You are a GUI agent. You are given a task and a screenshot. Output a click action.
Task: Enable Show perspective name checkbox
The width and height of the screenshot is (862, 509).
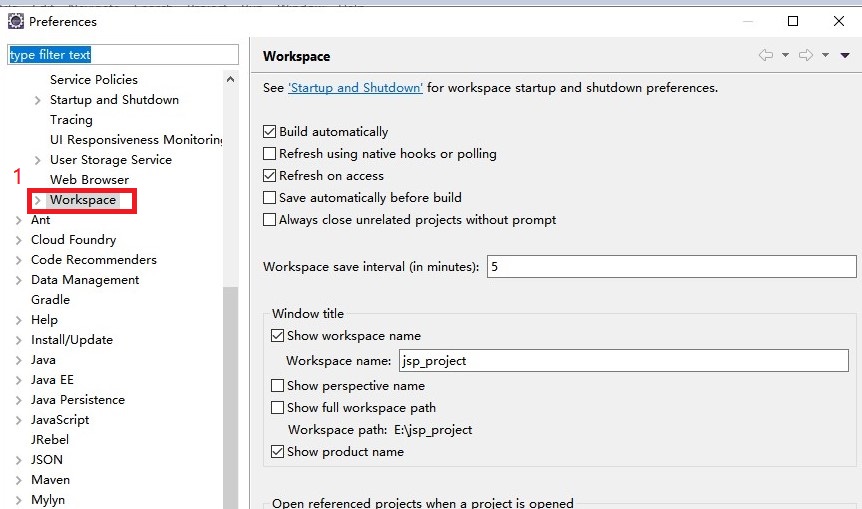click(278, 386)
